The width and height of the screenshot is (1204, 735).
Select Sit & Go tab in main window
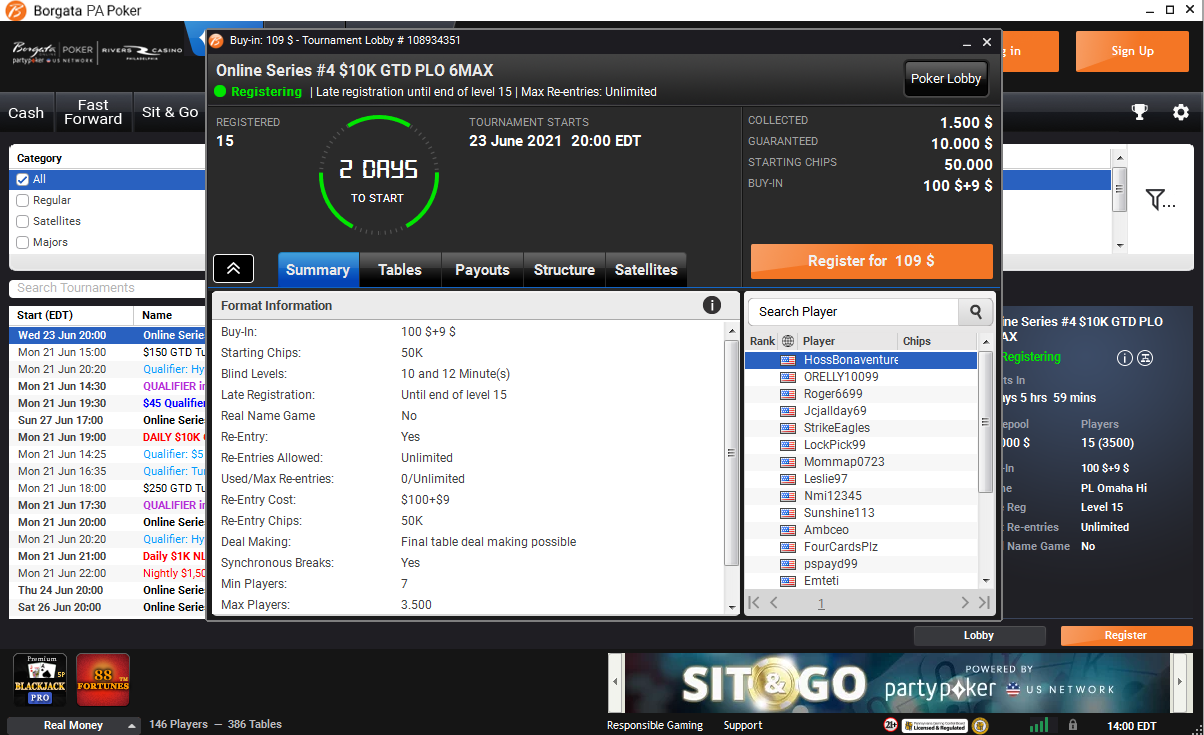point(170,112)
